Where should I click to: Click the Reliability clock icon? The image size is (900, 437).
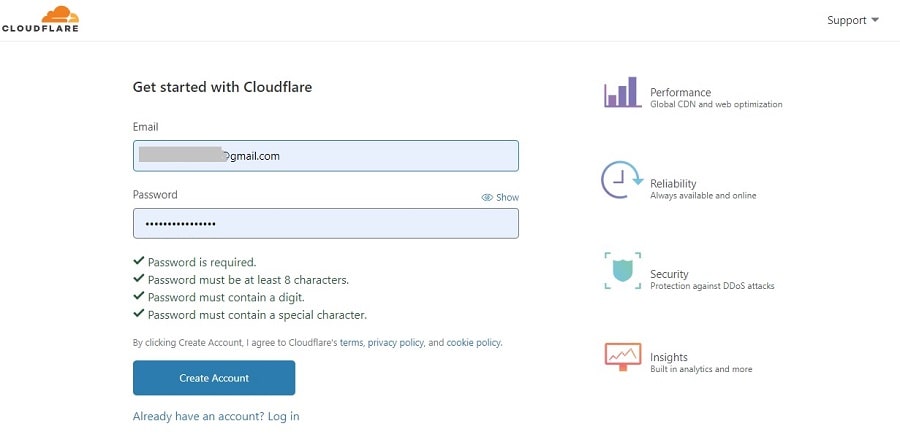pyautogui.click(x=622, y=180)
